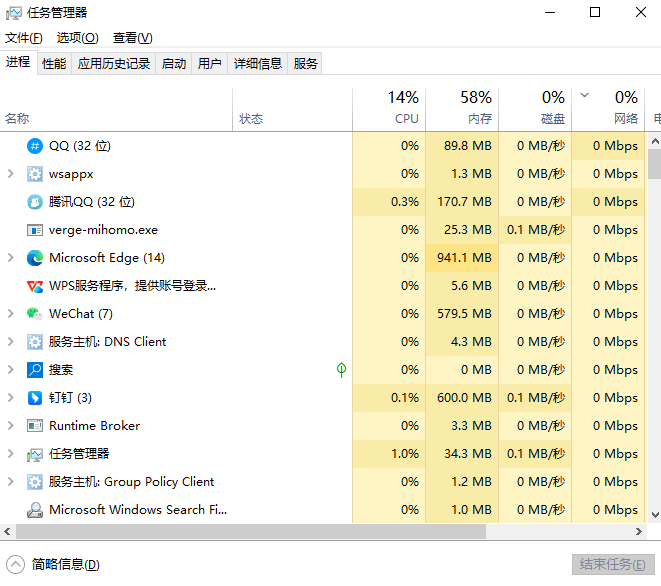Viewport: 661px width, 586px height.
Task: Click the vertical scrollbar thumb
Action: point(655,164)
